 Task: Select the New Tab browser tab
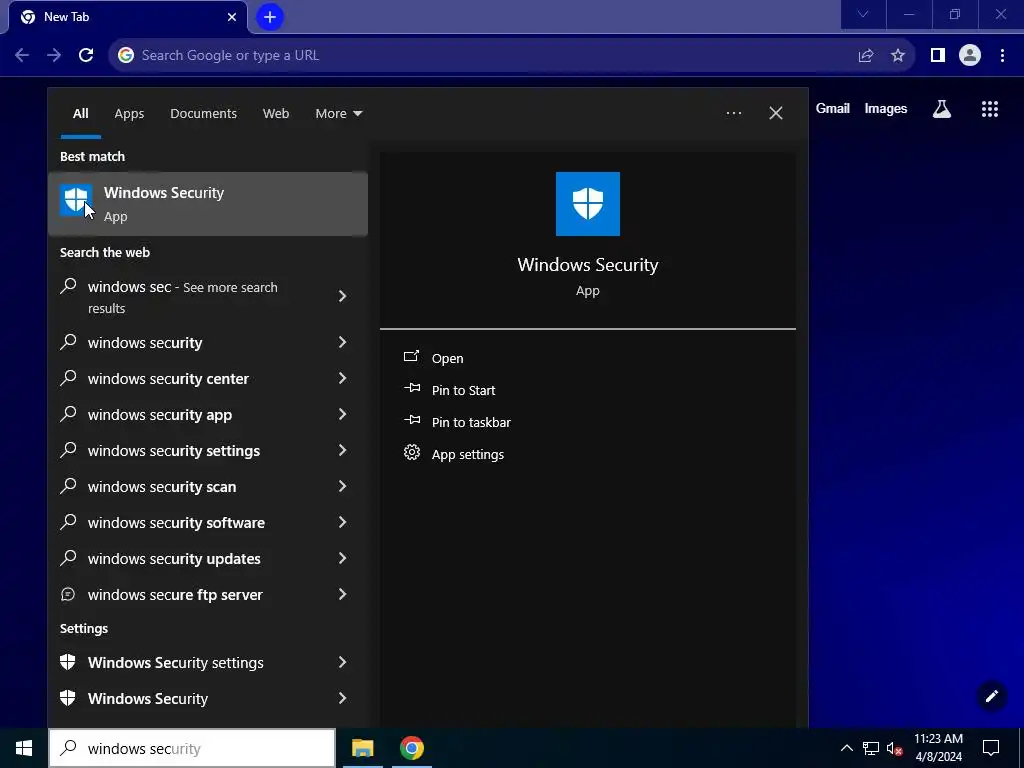point(128,17)
